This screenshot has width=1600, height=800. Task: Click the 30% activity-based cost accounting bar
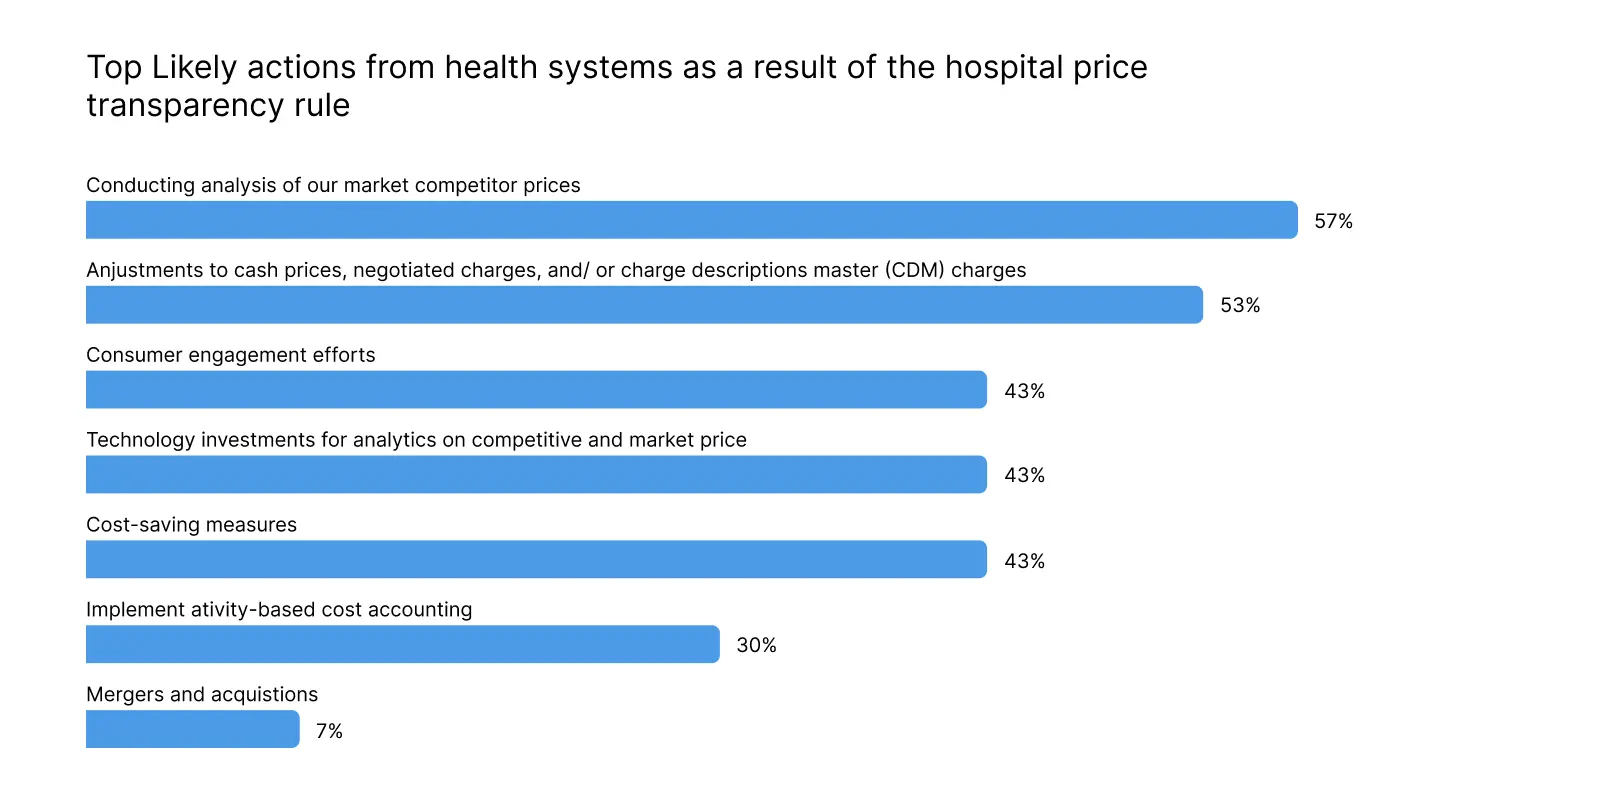coord(403,645)
